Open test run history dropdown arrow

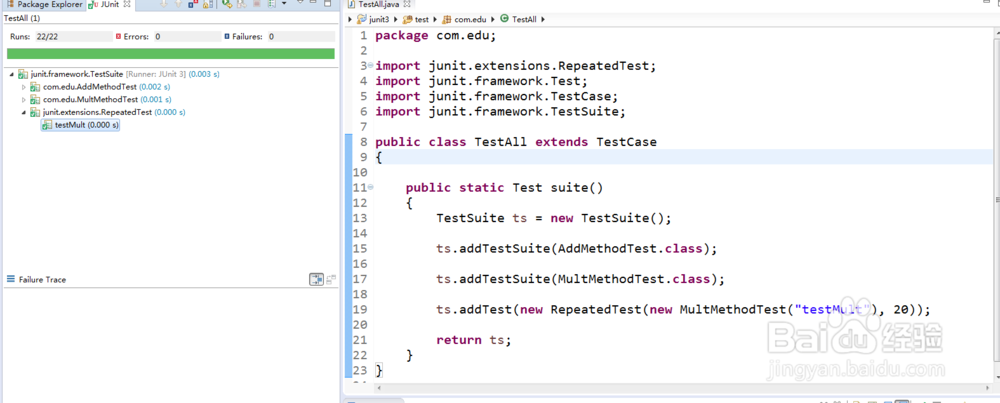284,3
